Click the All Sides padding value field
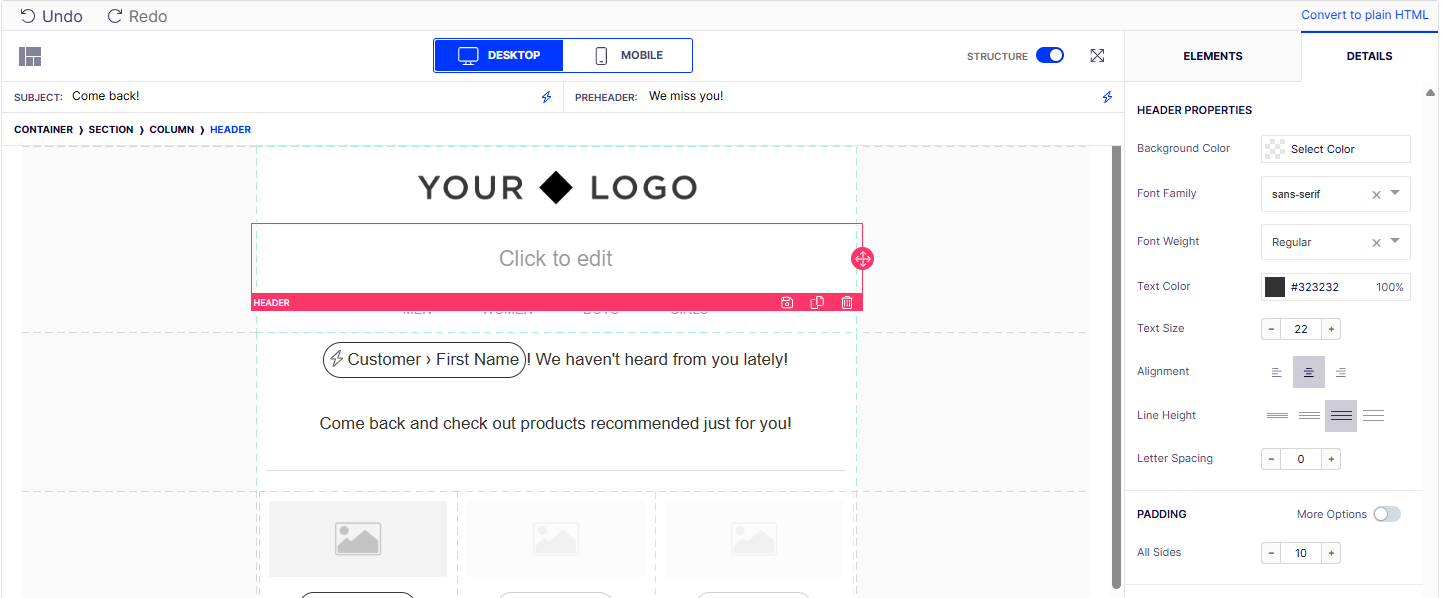 [x=1301, y=553]
